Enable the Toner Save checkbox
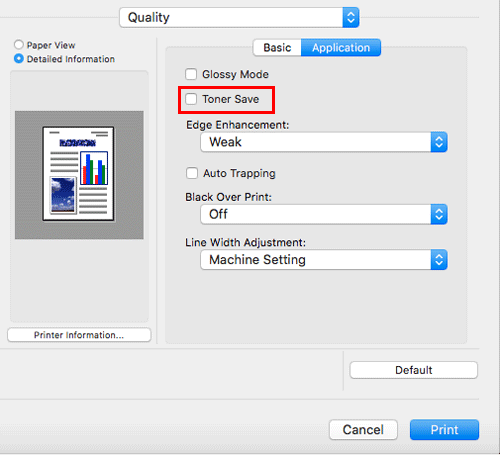 pyautogui.click(x=191, y=99)
